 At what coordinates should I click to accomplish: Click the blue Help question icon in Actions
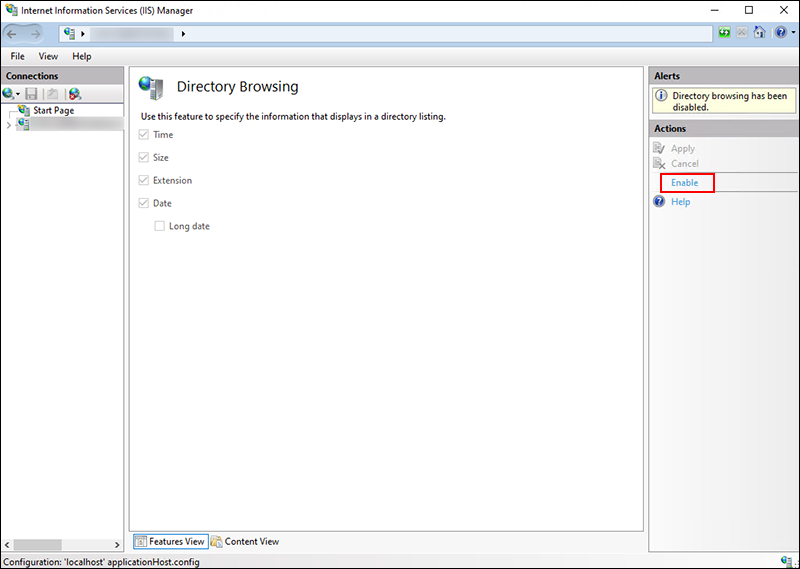pyautogui.click(x=659, y=202)
